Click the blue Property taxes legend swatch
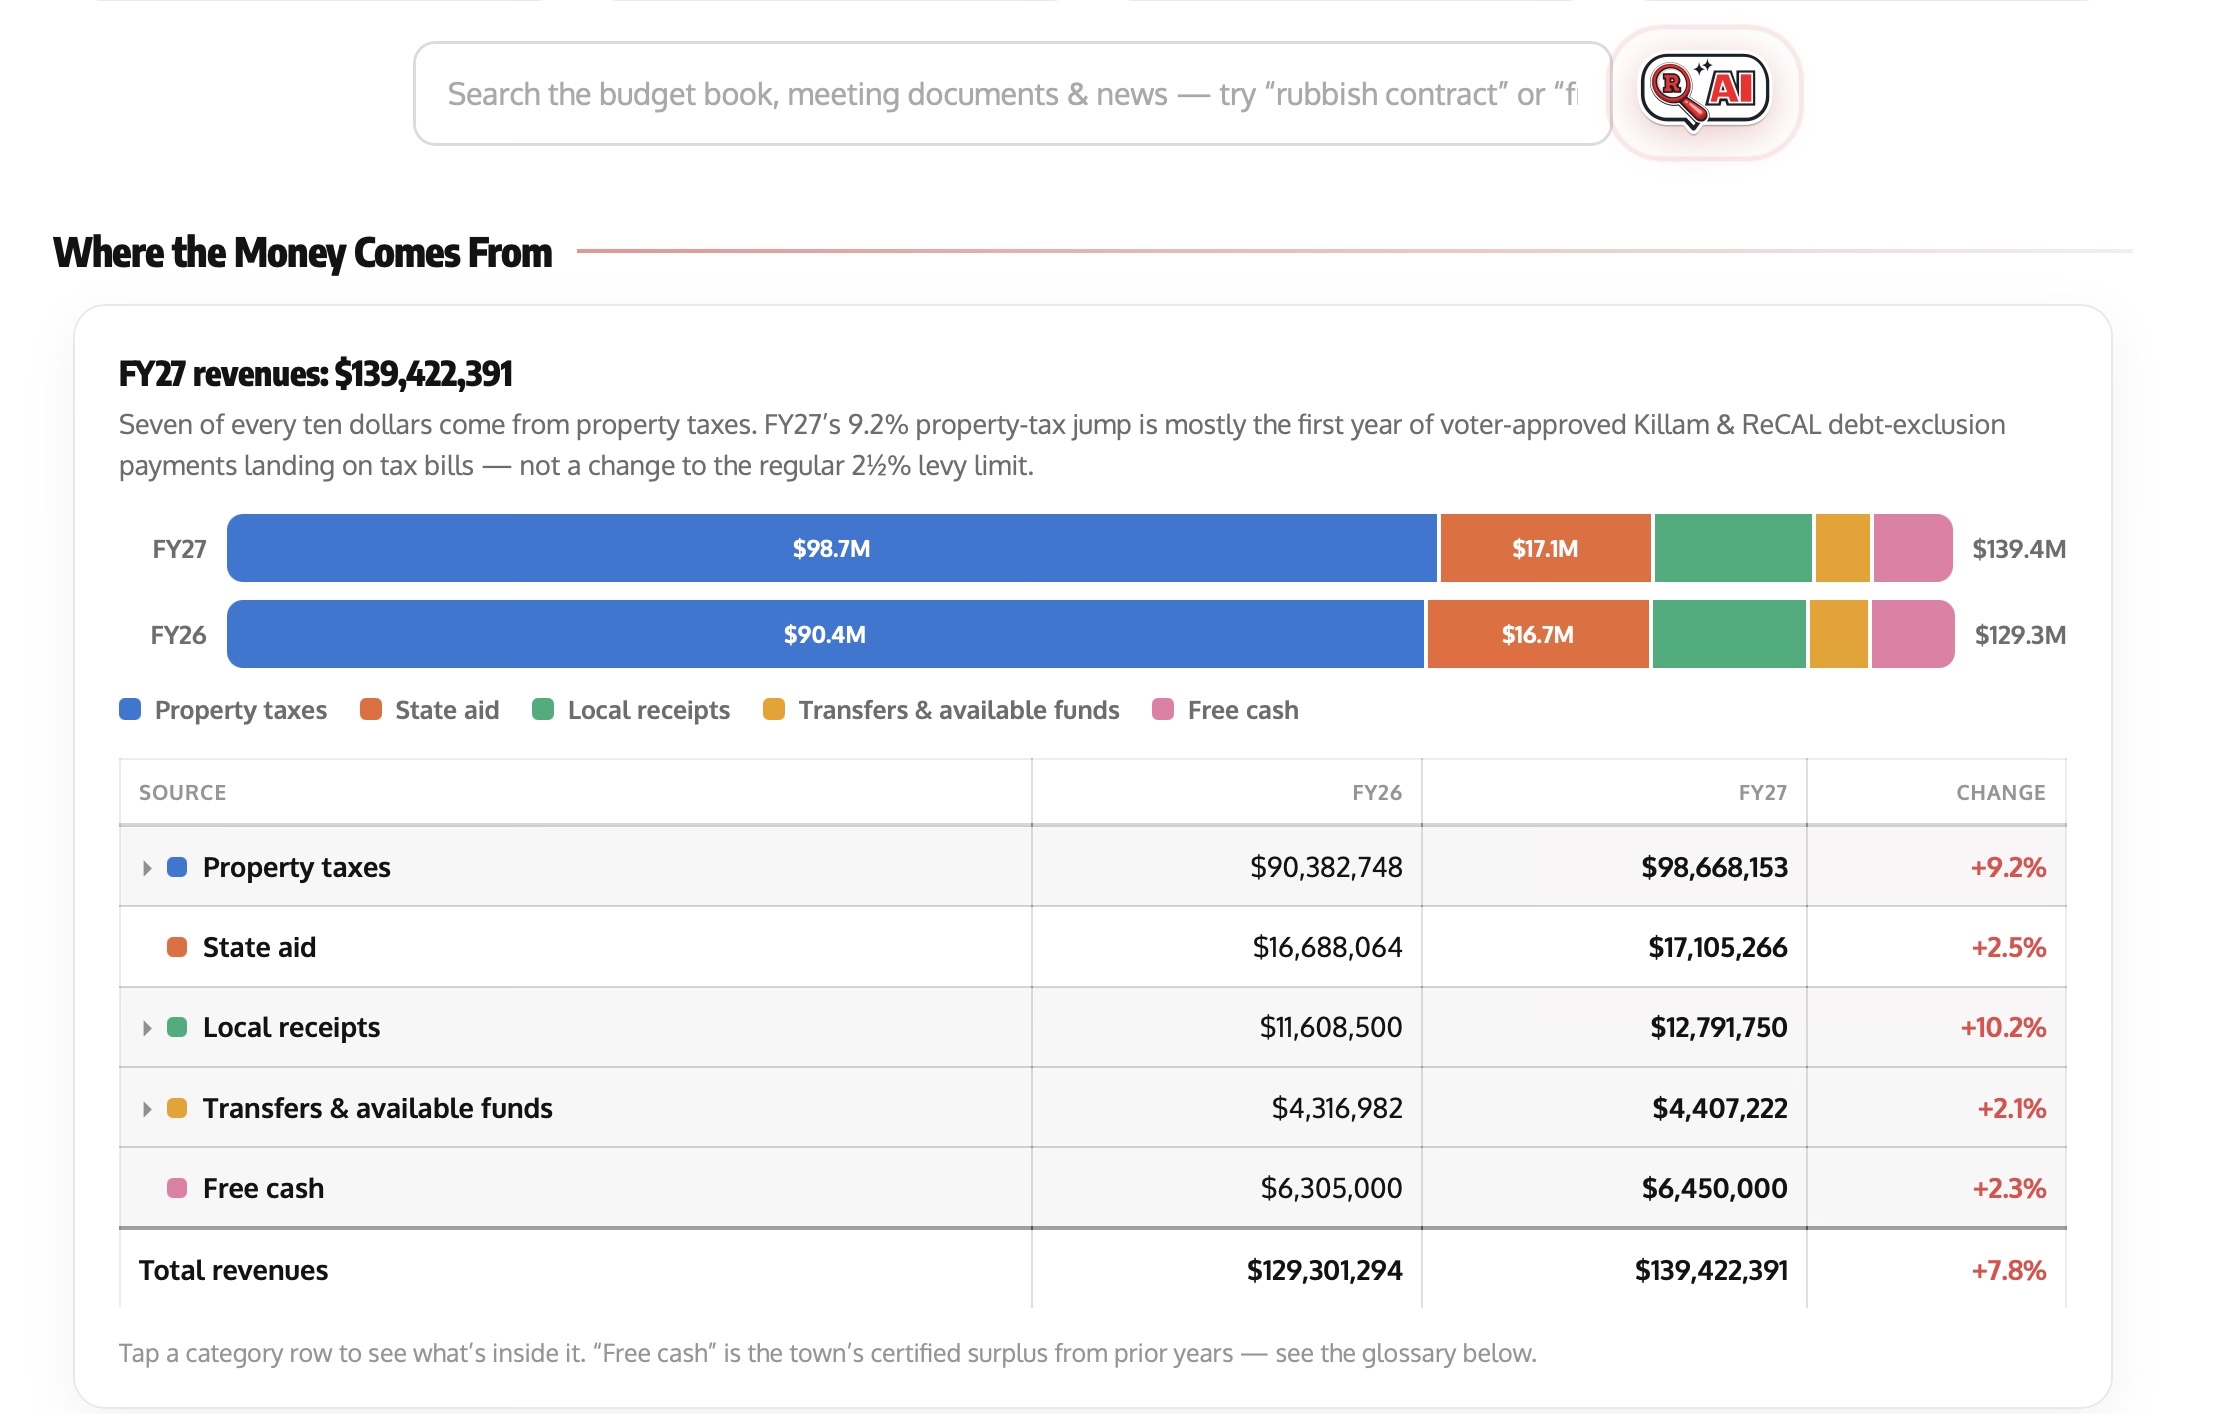Screen dimensions: 2216x1414 click(130, 710)
